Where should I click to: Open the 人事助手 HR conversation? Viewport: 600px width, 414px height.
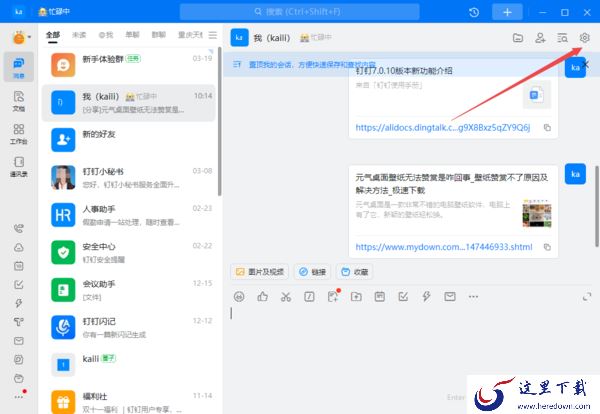[x=129, y=215]
